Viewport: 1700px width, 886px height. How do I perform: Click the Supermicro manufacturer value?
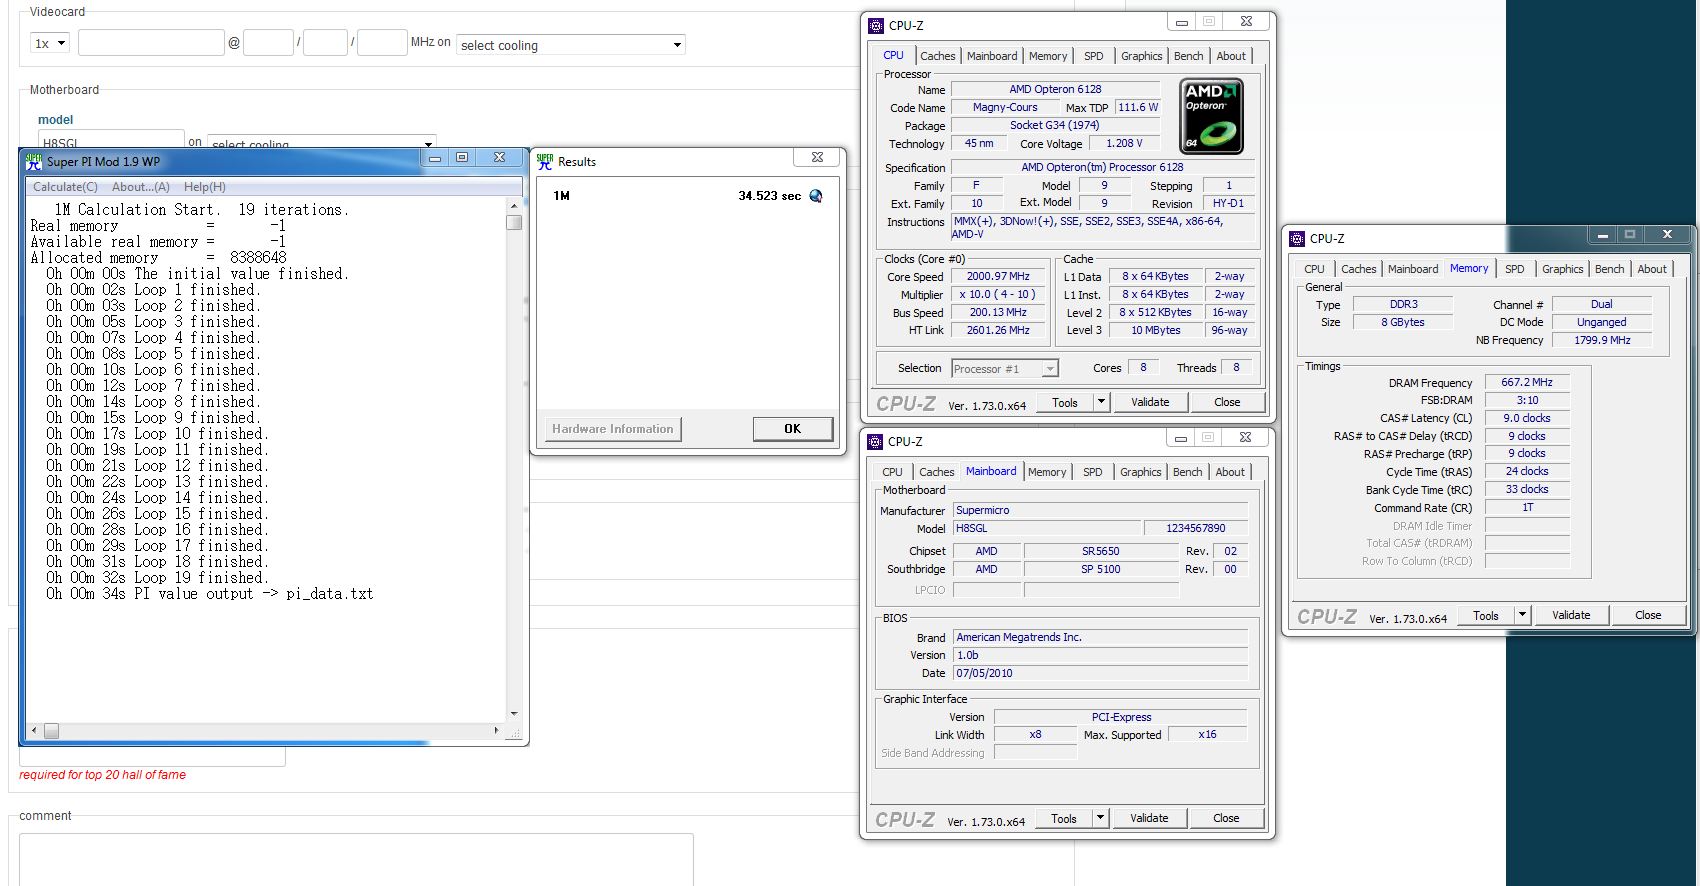pyautogui.click(x=1100, y=510)
